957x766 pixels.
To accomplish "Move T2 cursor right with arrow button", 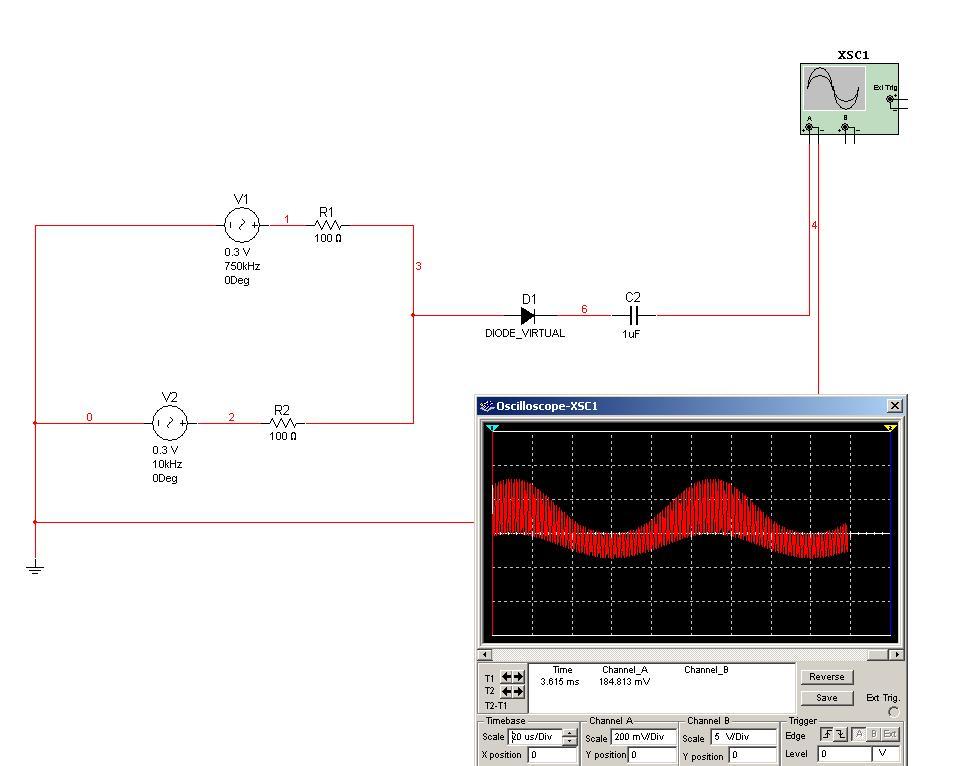I will tap(518, 691).
